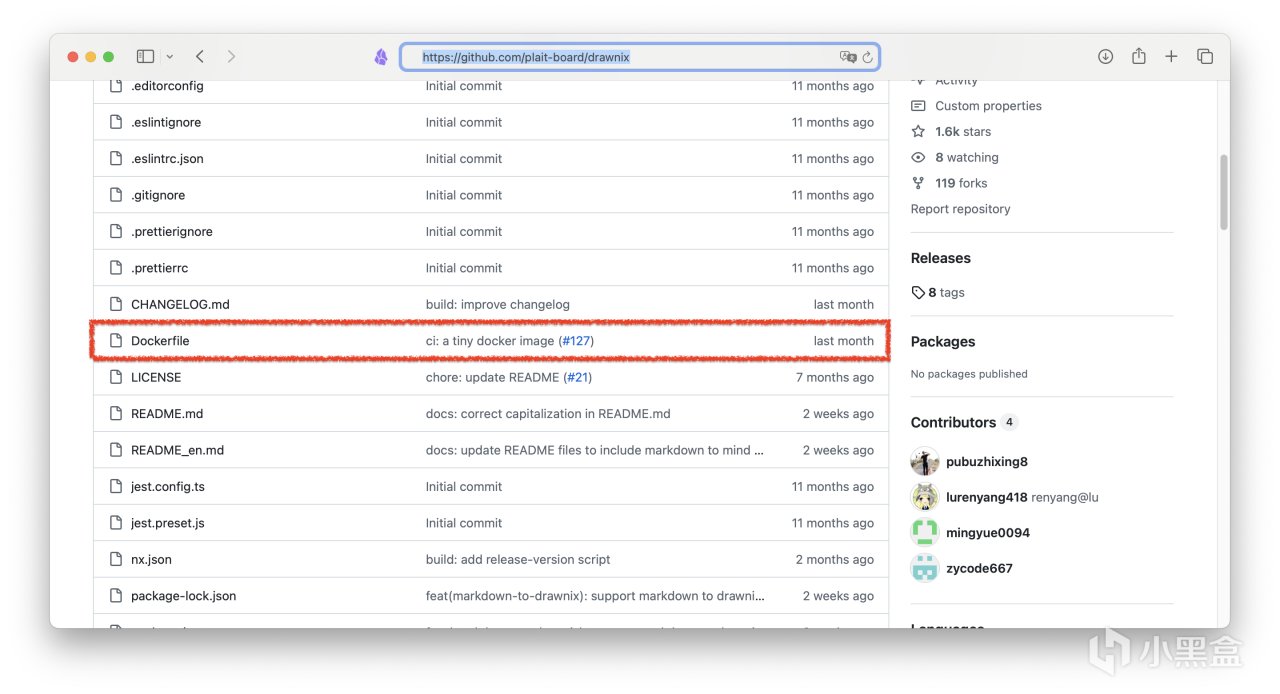Click file icon next to LICENSE
Screen dimensions: 1280x694
[x=116, y=377]
